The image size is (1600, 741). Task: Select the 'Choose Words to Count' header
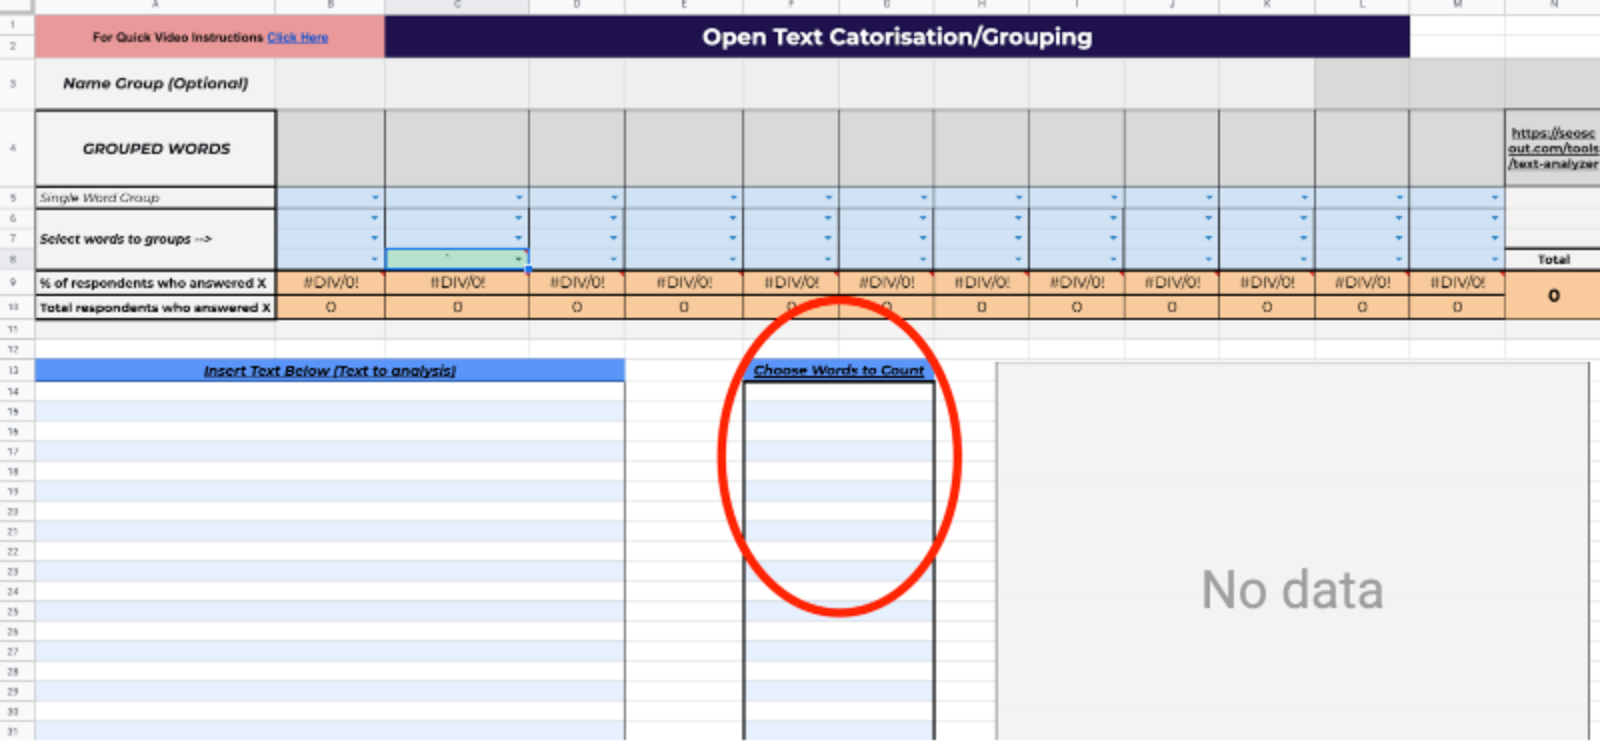[839, 370]
